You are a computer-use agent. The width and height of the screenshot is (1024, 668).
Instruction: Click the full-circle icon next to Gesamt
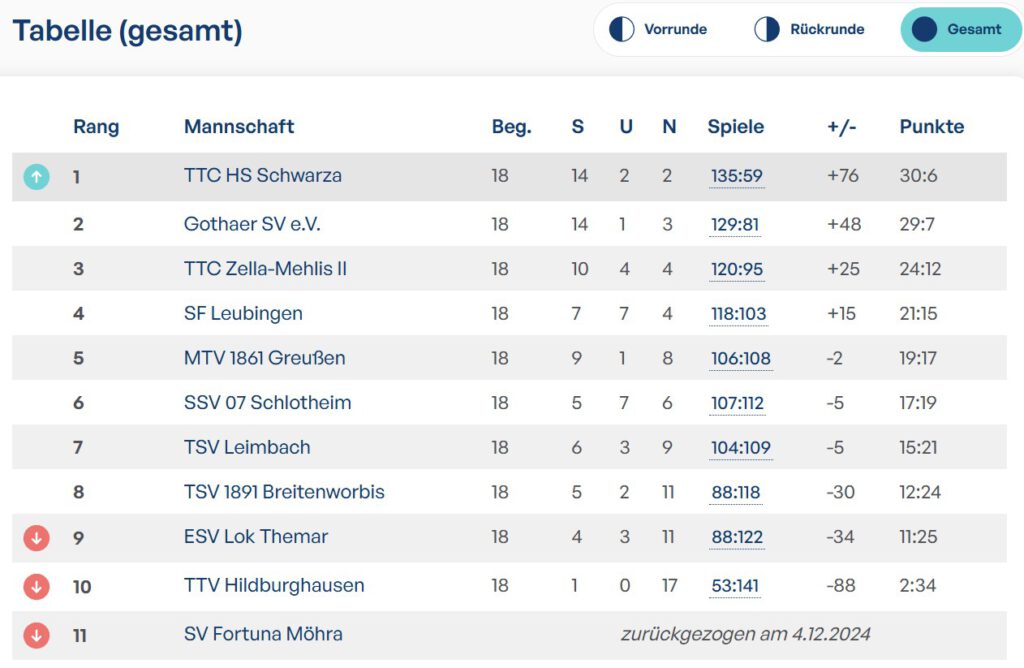click(x=925, y=29)
